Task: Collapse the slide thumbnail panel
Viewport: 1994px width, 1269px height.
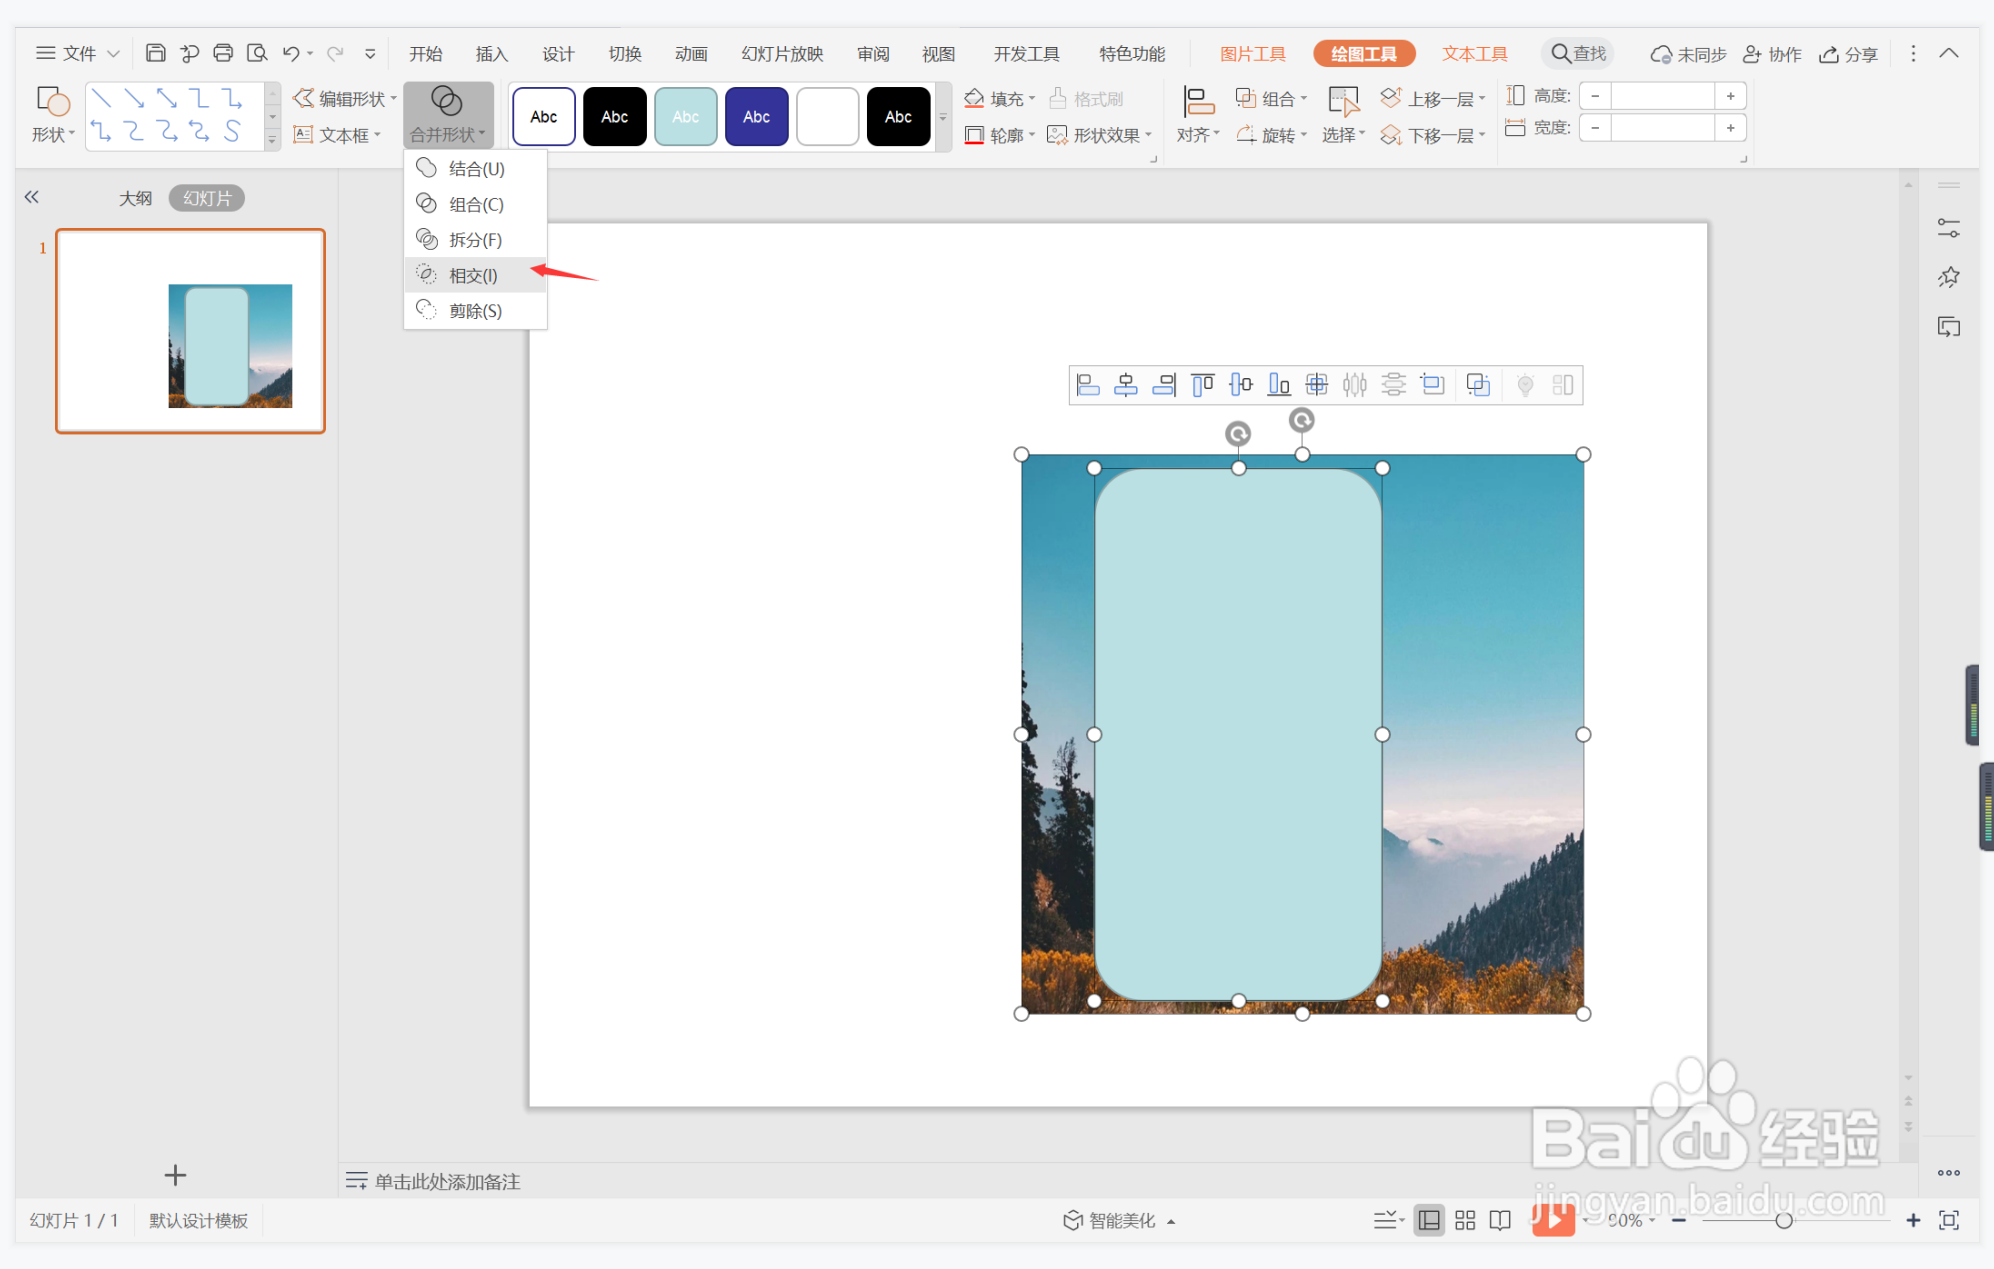Action: (32, 197)
